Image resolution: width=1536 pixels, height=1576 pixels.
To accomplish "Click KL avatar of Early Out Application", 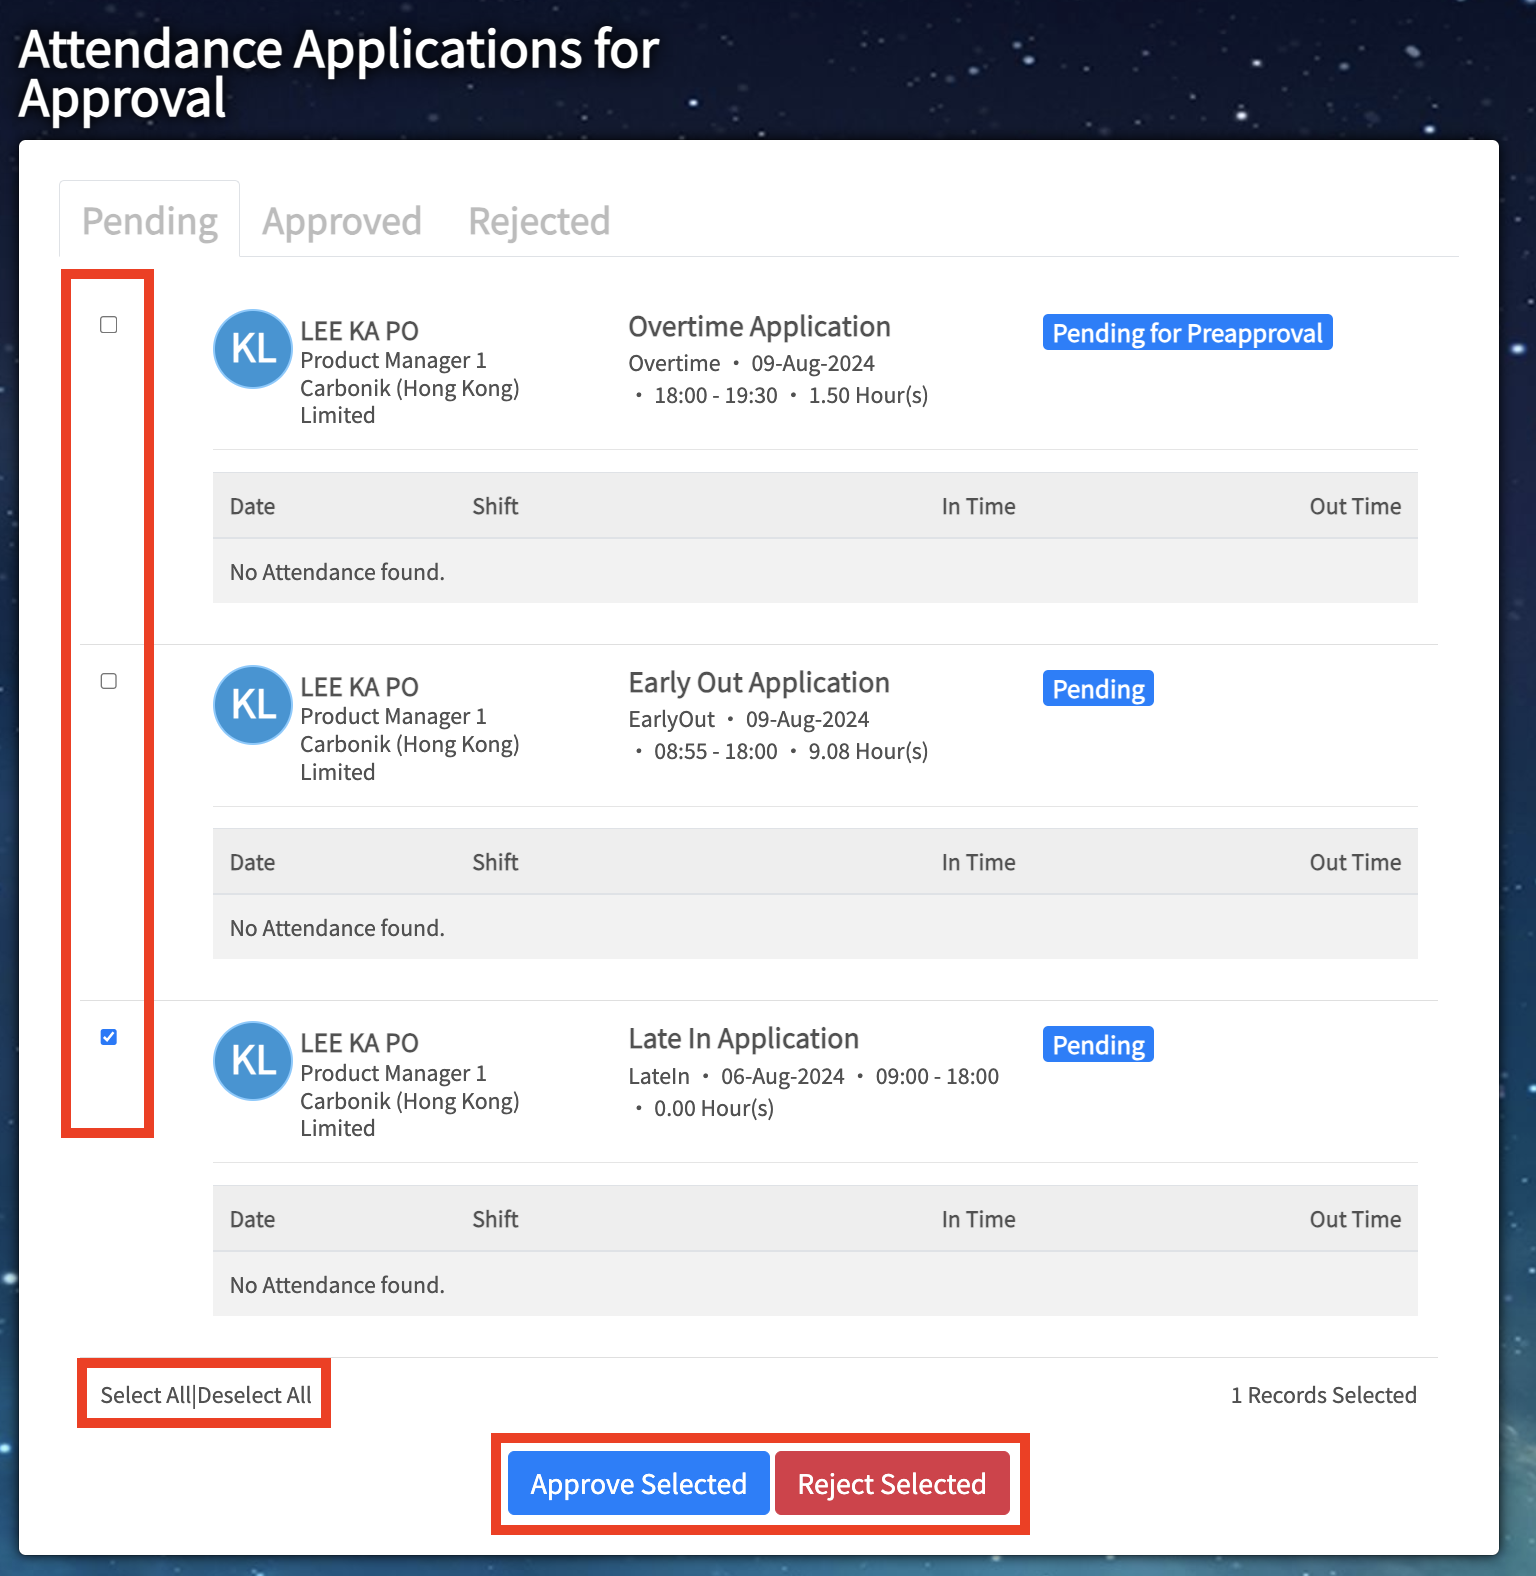I will [253, 705].
